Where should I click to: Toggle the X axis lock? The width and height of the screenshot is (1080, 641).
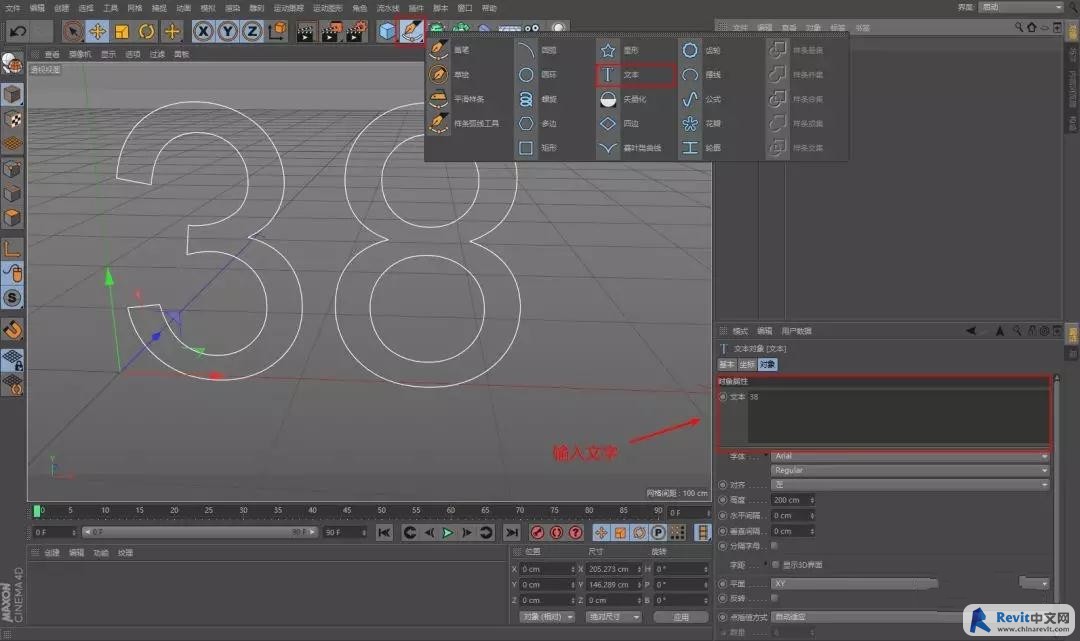[202, 31]
